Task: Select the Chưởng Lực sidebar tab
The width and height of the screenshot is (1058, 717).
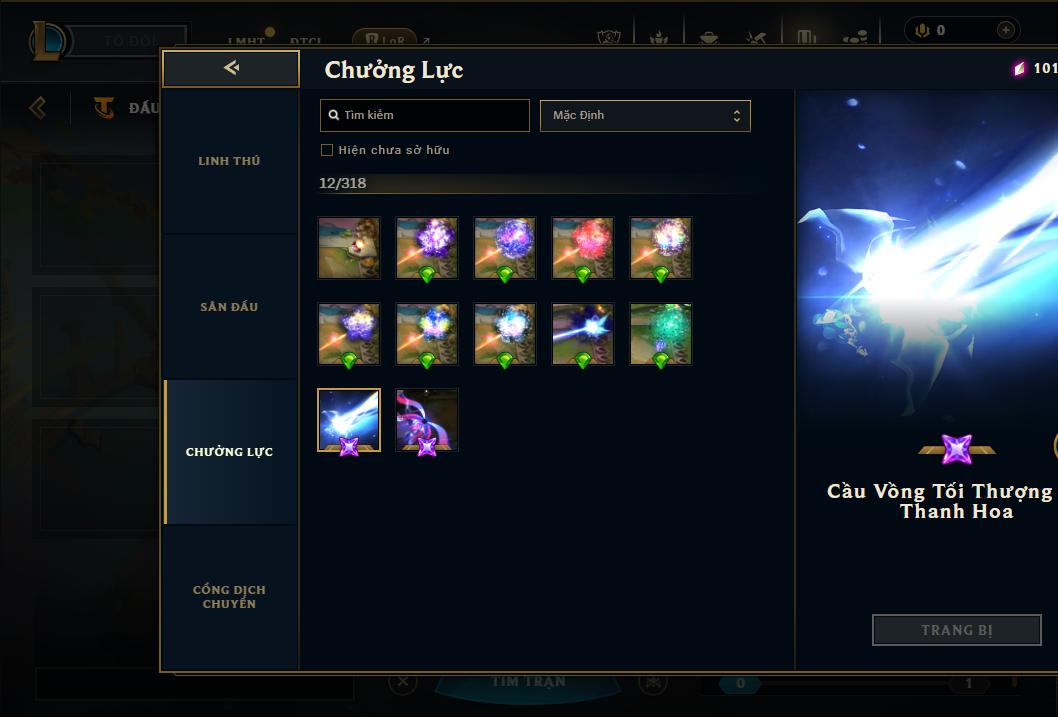Action: click(x=230, y=452)
